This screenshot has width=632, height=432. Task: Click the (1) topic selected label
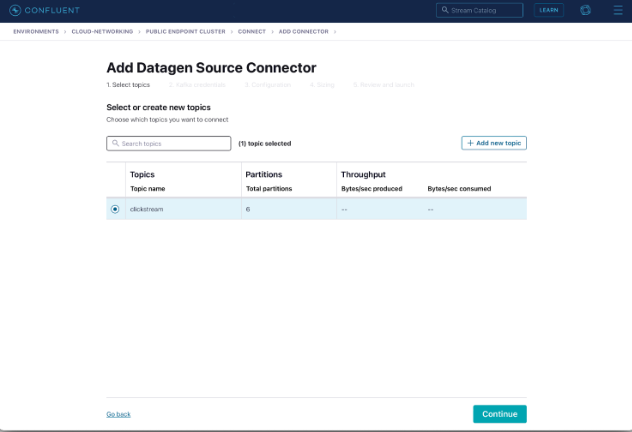[x=264, y=143]
